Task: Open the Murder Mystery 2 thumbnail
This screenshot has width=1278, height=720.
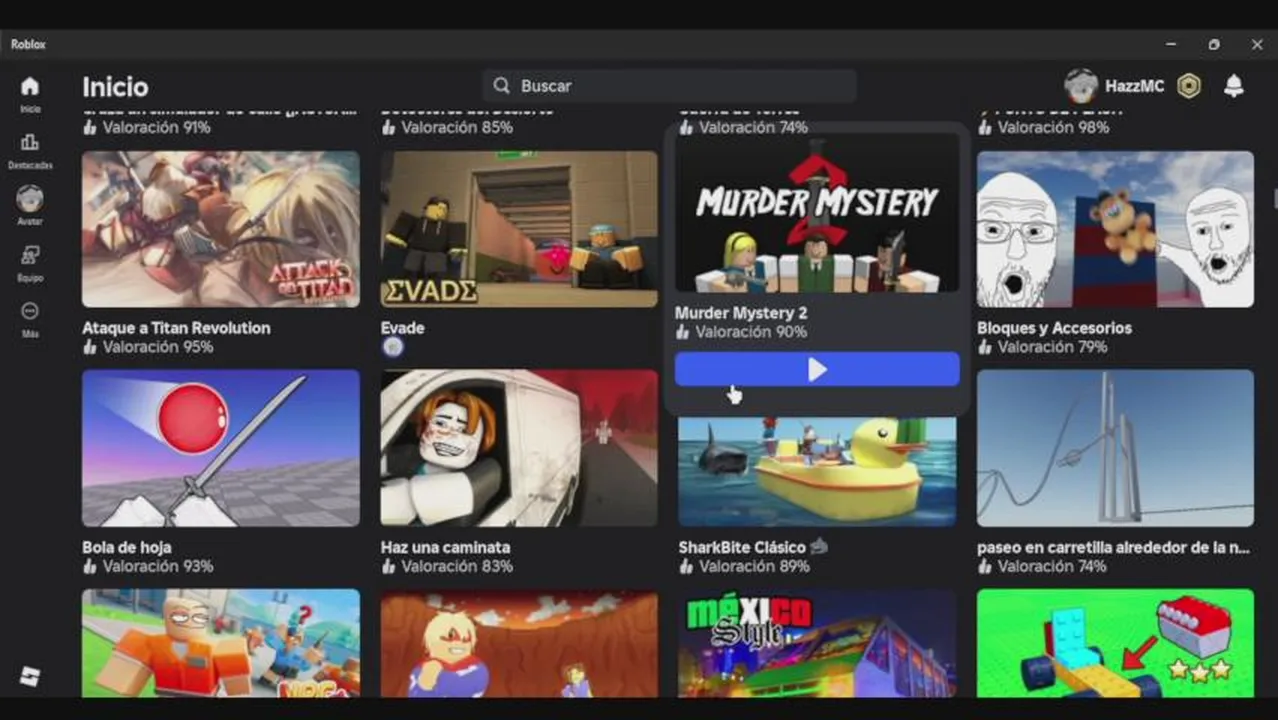Action: (817, 214)
